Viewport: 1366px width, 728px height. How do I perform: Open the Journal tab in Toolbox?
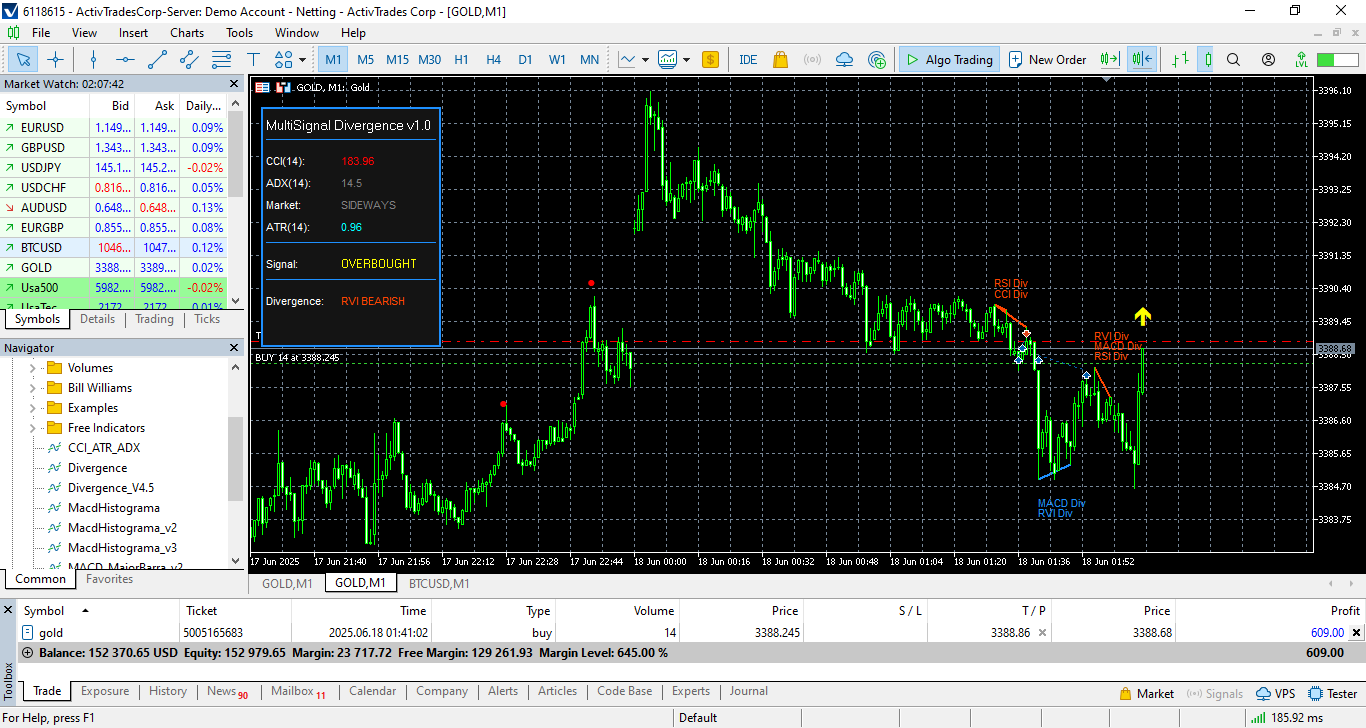tap(749, 691)
